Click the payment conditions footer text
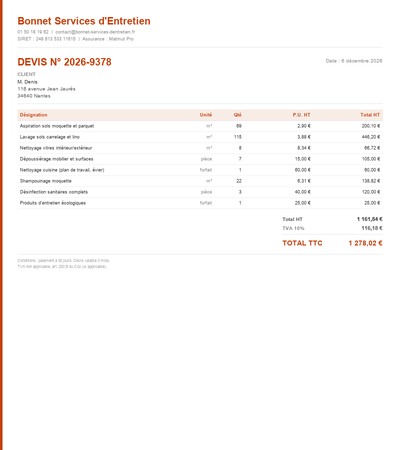The image size is (400, 450). (63, 261)
